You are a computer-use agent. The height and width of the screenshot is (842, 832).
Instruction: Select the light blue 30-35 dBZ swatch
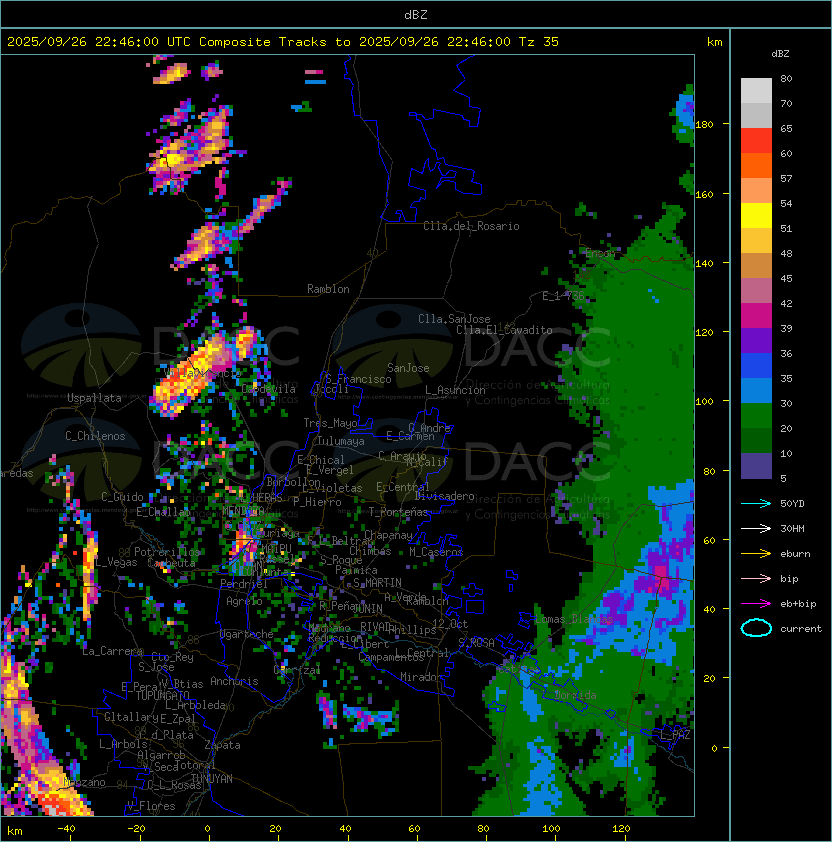756,391
